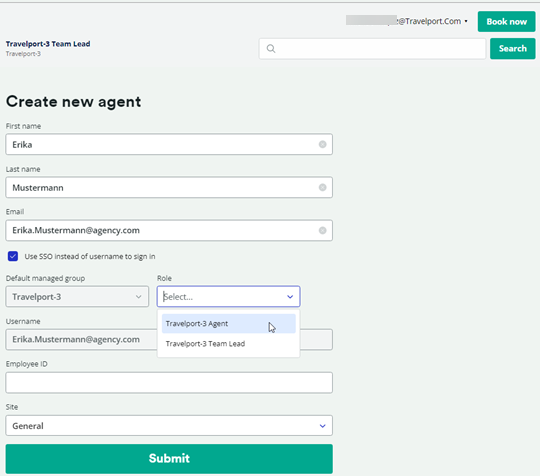The width and height of the screenshot is (540, 476).
Task: Click the magnifier icon in search bar
Action: click(271, 49)
